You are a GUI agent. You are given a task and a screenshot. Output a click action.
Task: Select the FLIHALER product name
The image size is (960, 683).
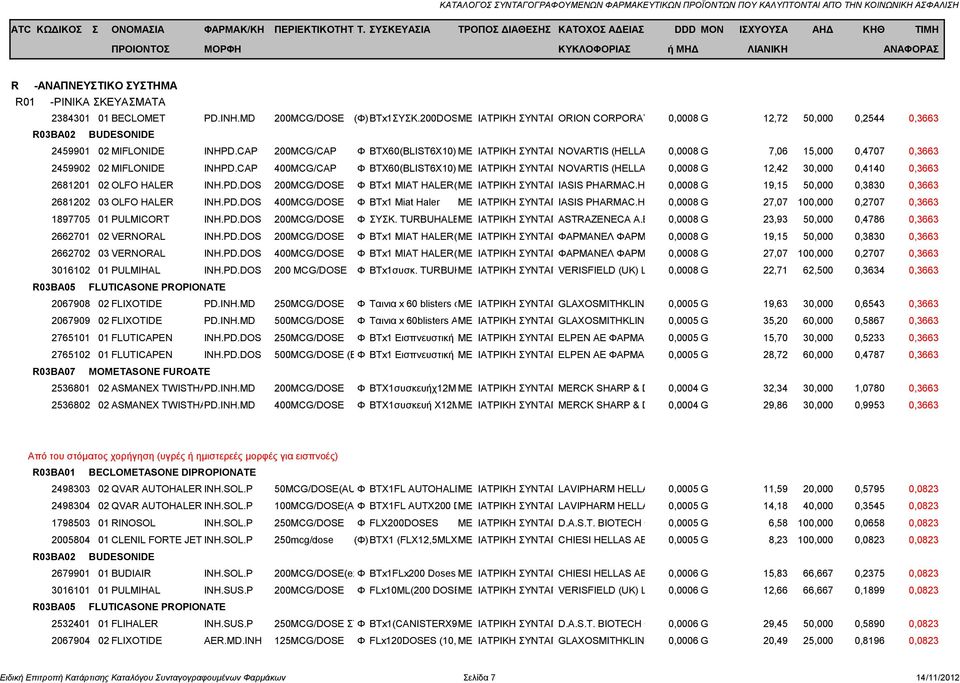135,624
